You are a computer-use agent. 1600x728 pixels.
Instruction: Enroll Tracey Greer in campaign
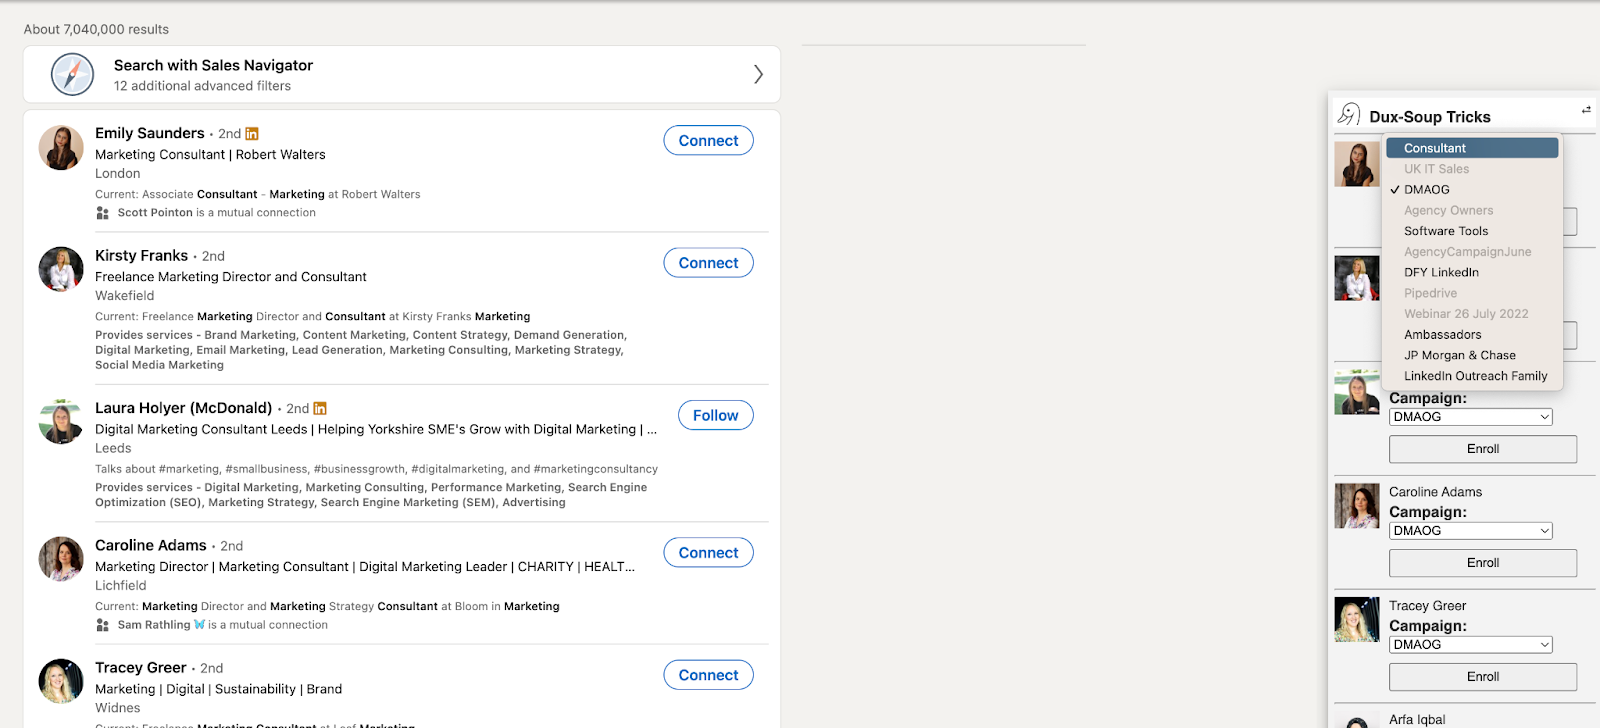(1483, 677)
